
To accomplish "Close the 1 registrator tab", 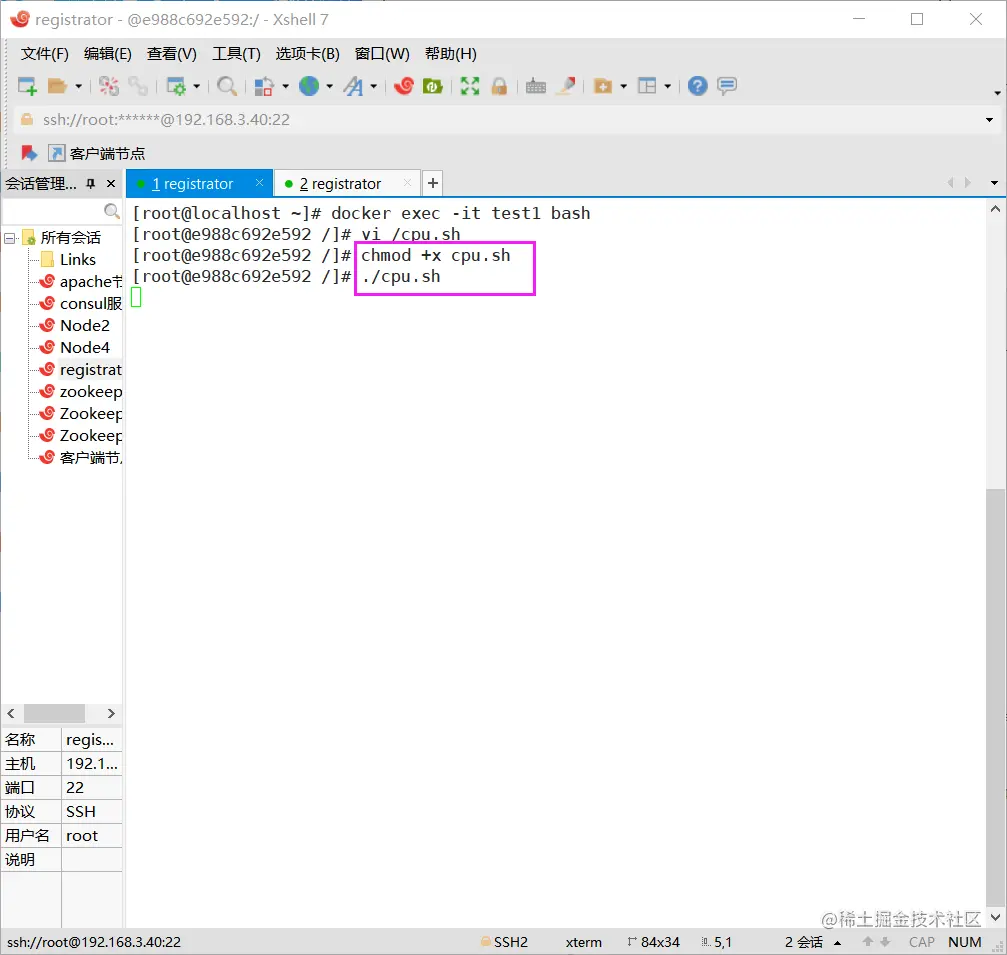I will tap(259, 183).
